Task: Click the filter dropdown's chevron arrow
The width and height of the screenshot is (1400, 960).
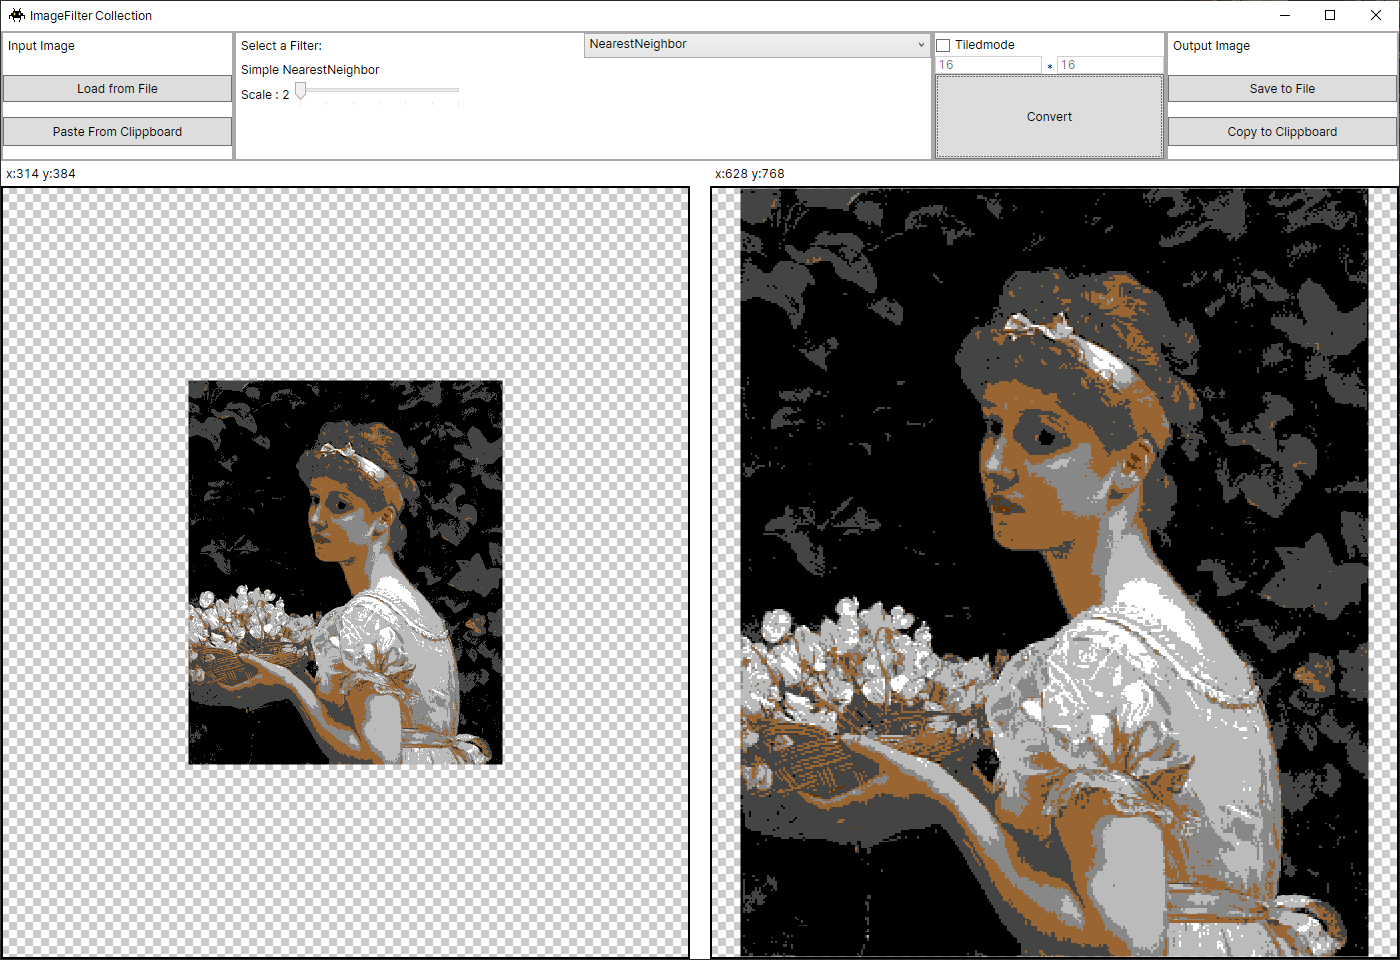Action: pos(919,44)
